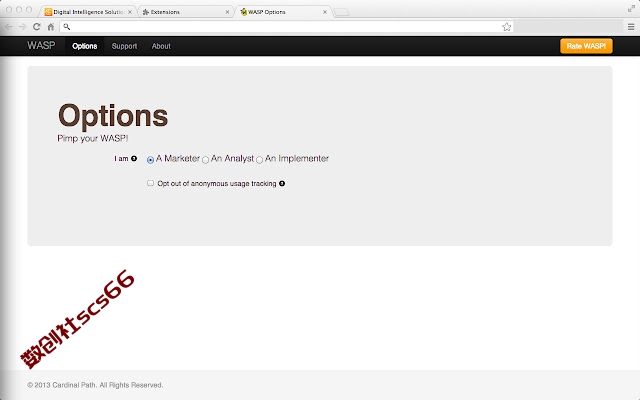Switch to the Extensions browser tab
This screenshot has width=640, height=400.
186,12
